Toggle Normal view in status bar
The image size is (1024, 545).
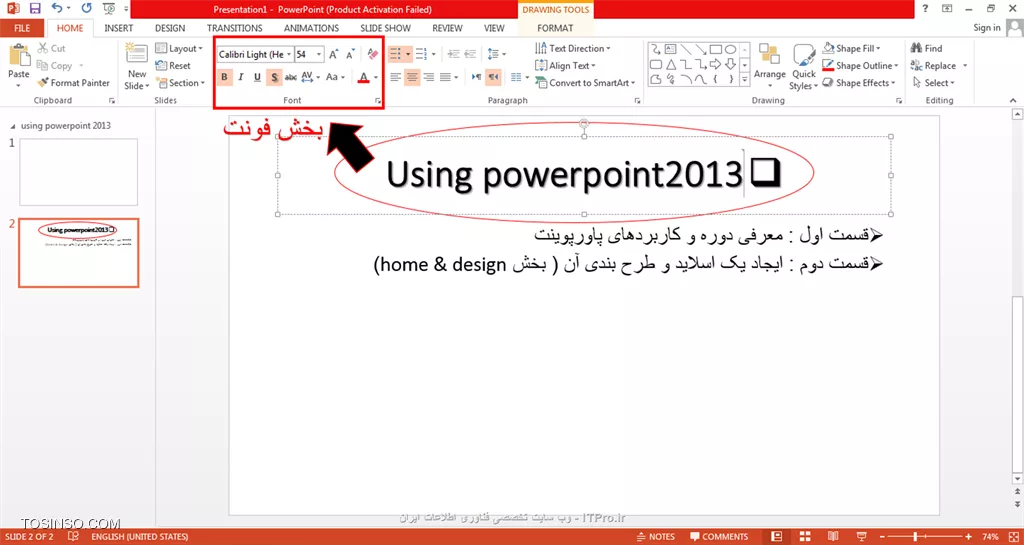pyautogui.click(x=776, y=537)
